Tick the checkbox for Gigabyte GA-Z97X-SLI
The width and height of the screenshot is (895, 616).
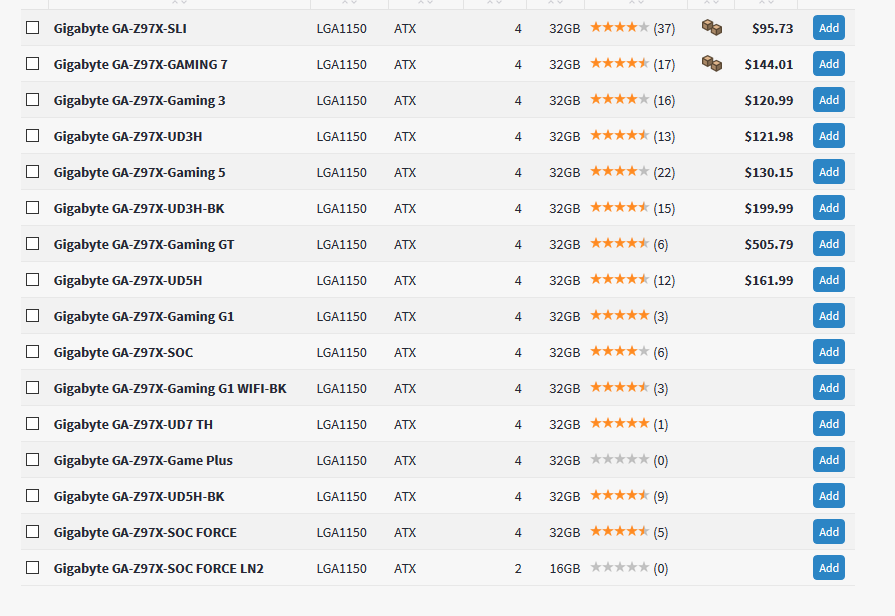tap(33, 27)
